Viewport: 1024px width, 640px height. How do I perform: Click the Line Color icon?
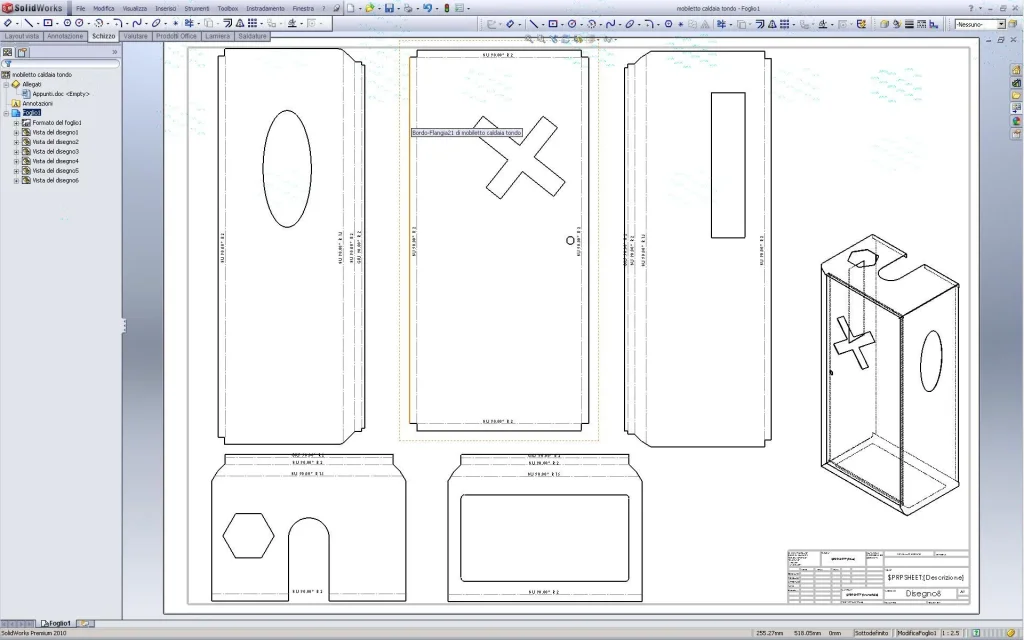[x=897, y=24]
